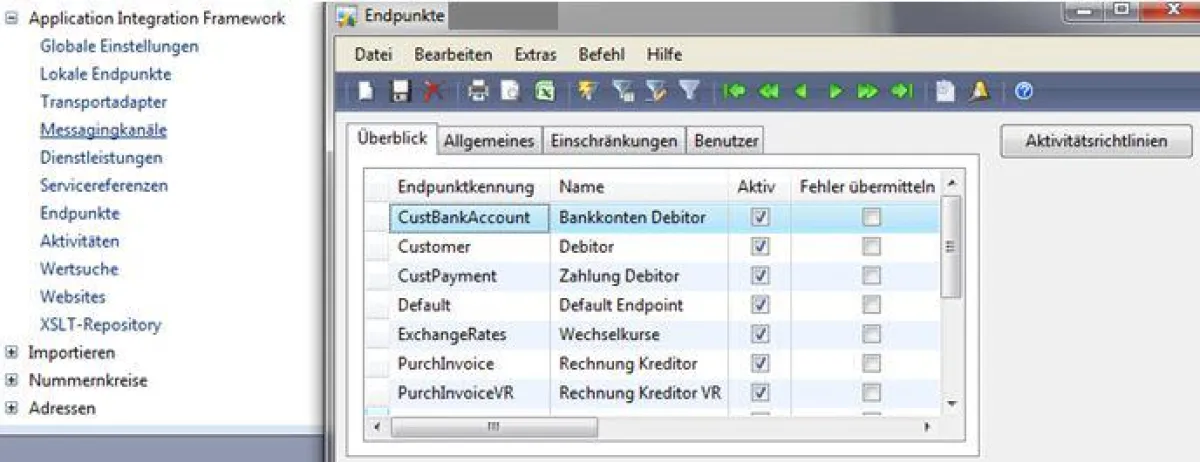Viewport: 1200px width, 462px height.
Task: Enable Fehler übermitteln for CustBankAccount
Action: (x=873, y=217)
